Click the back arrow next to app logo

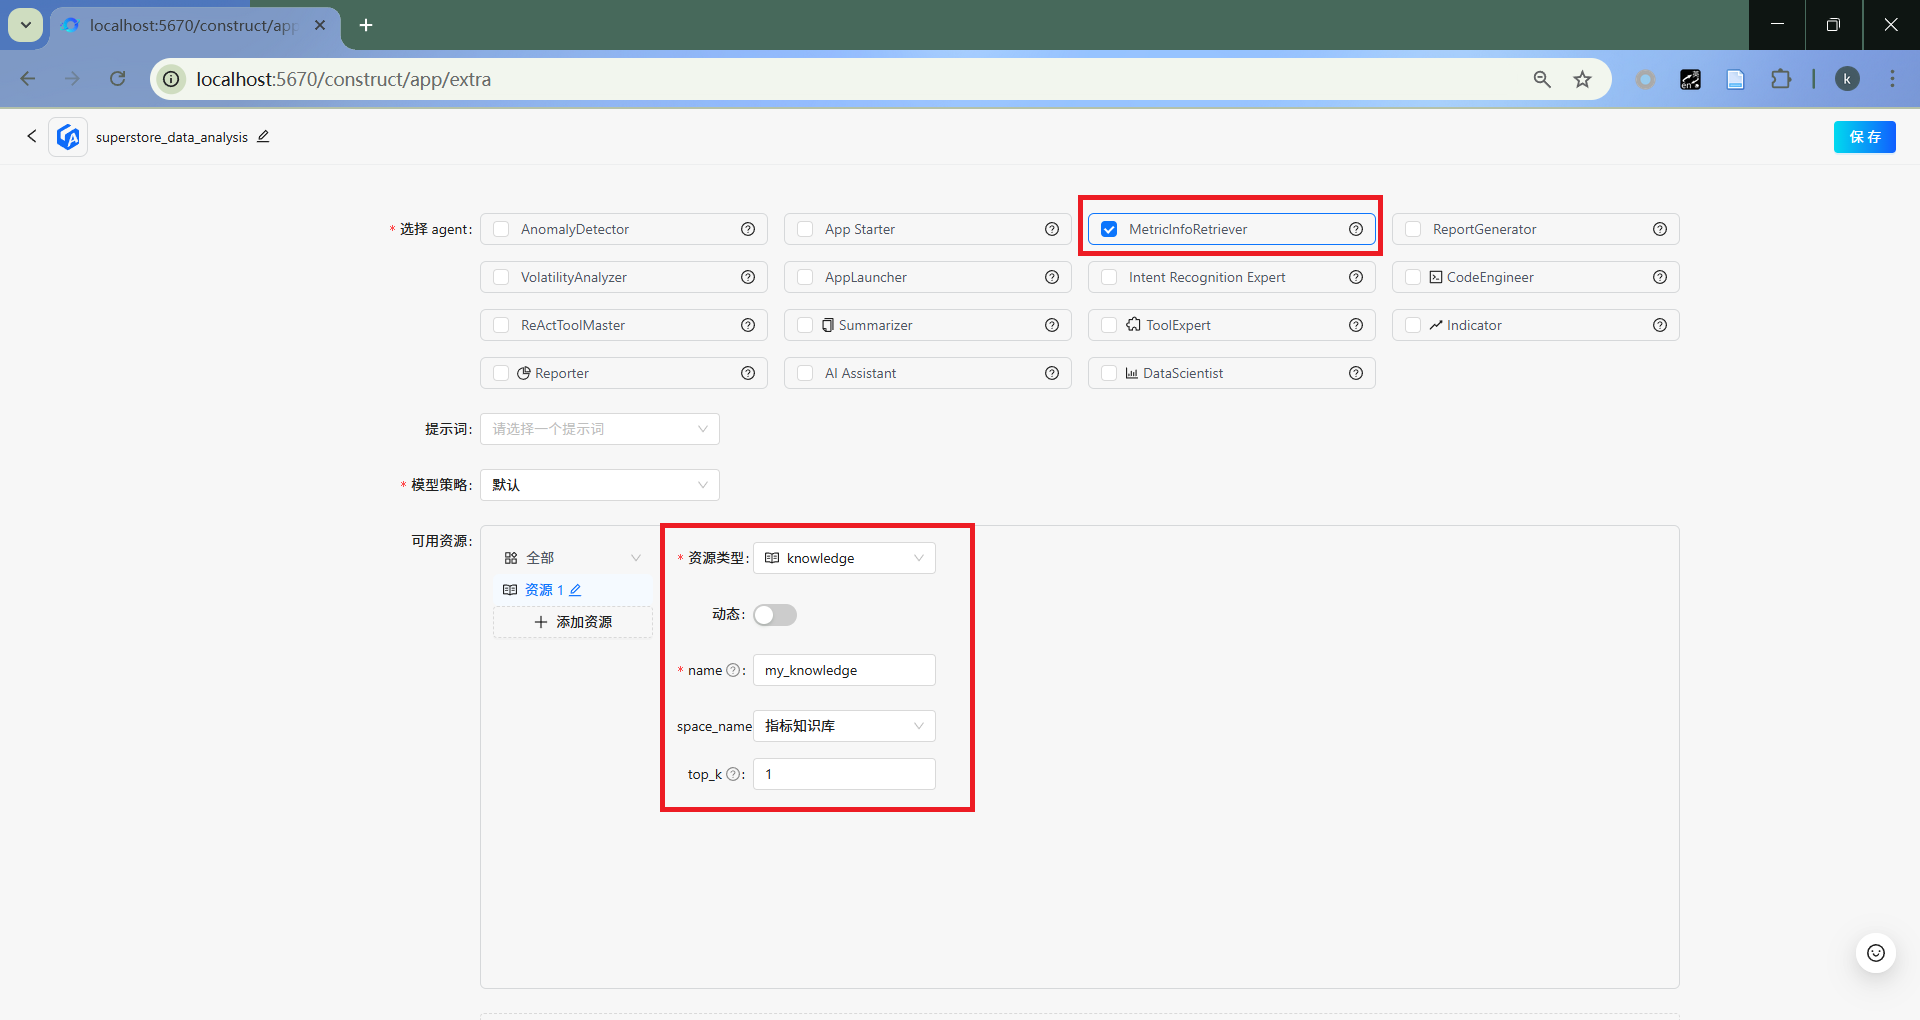coord(32,136)
